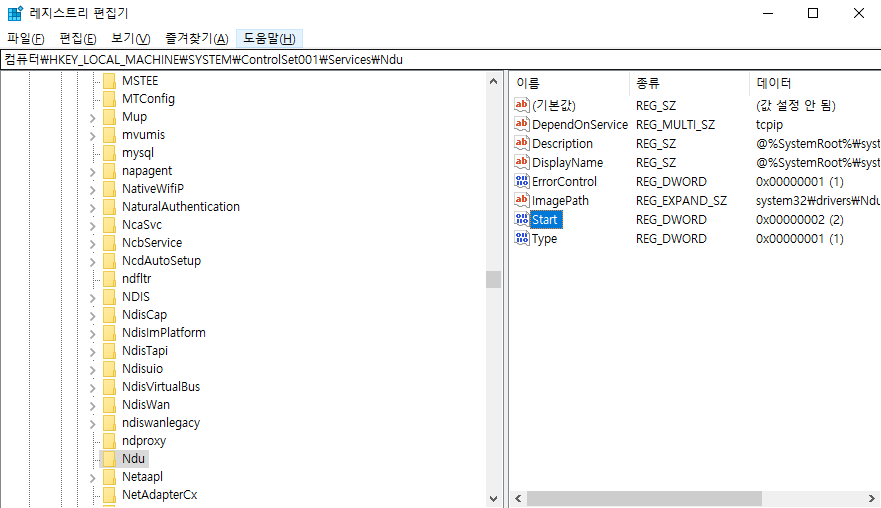The height and width of the screenshot is (508, 881).
Task: Select the DisplayName value entry
Action: click(567, 163)
